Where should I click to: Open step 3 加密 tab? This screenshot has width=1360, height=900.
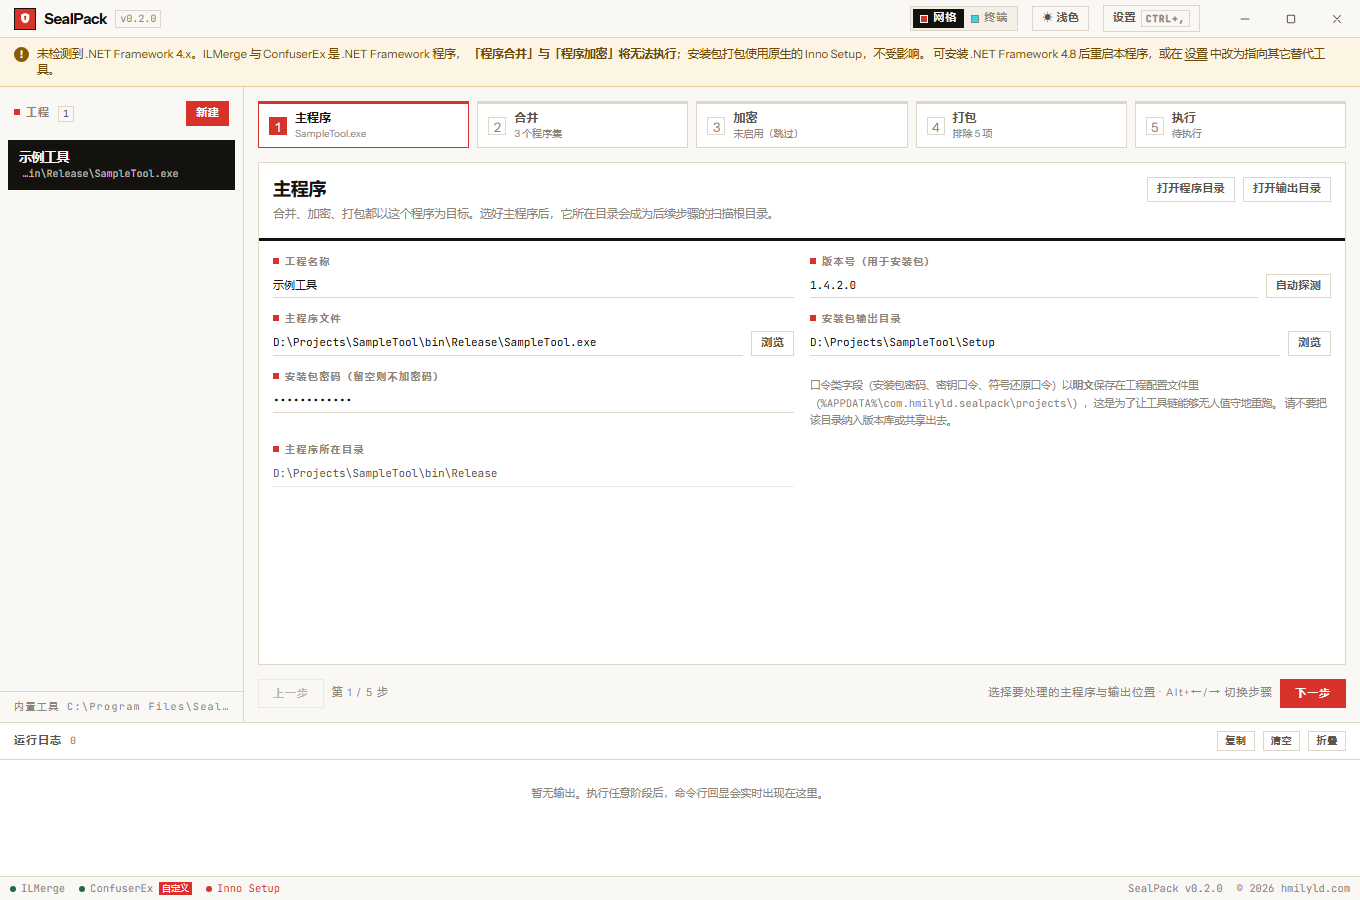pos(801,125)
